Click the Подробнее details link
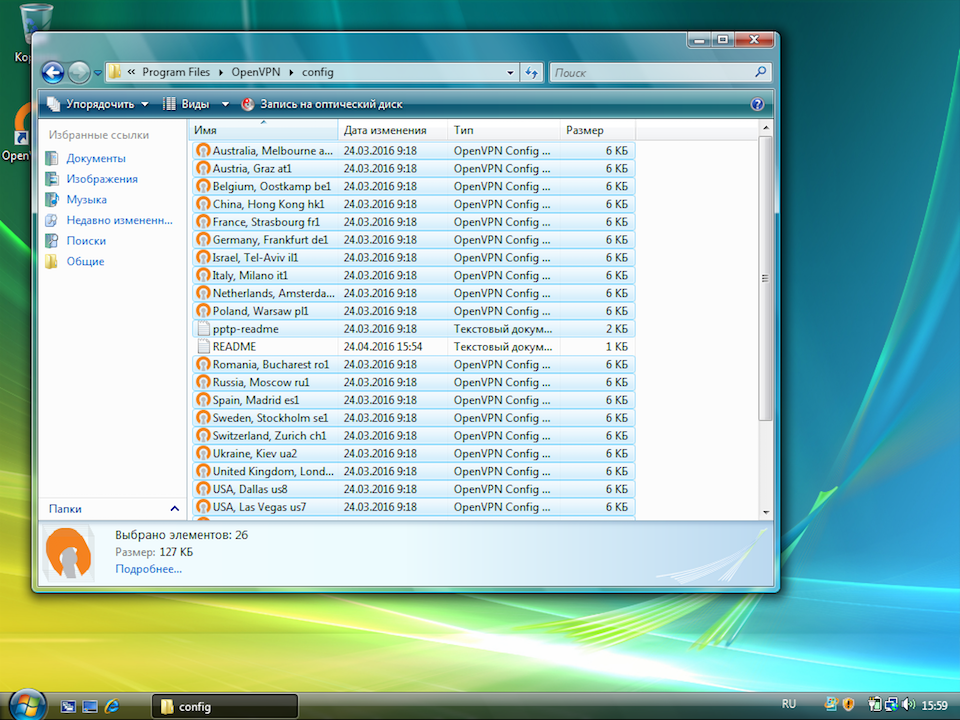This screenshot has height=720, width=960. point(149,569)
